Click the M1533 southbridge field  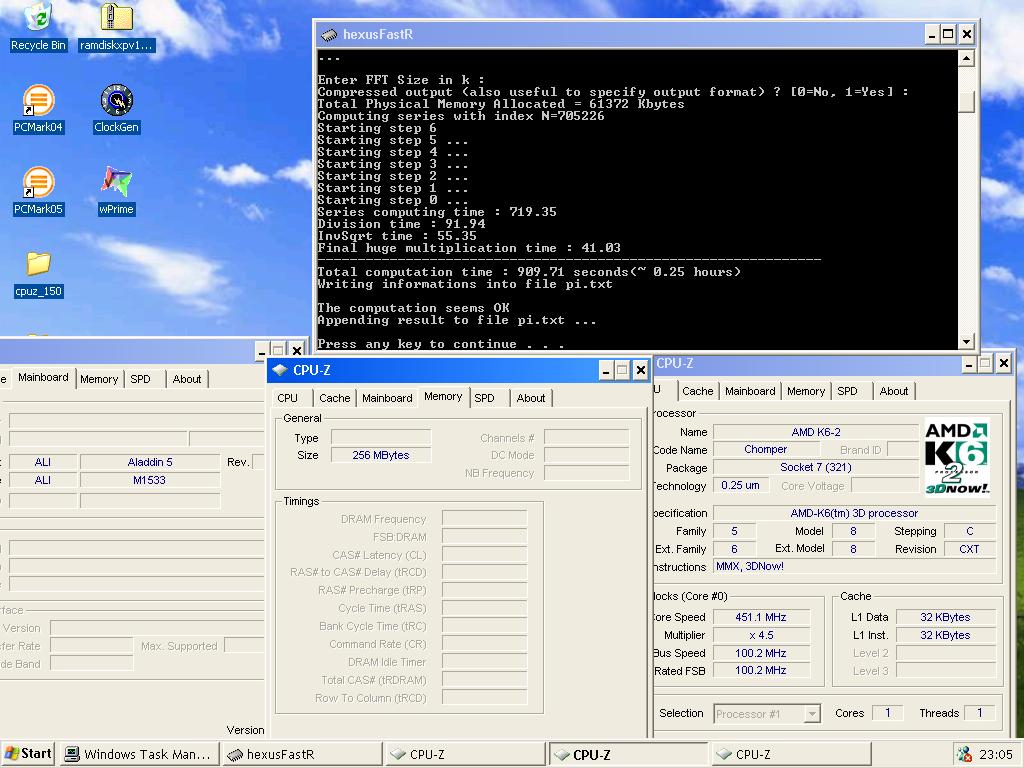tap(150, 480)
